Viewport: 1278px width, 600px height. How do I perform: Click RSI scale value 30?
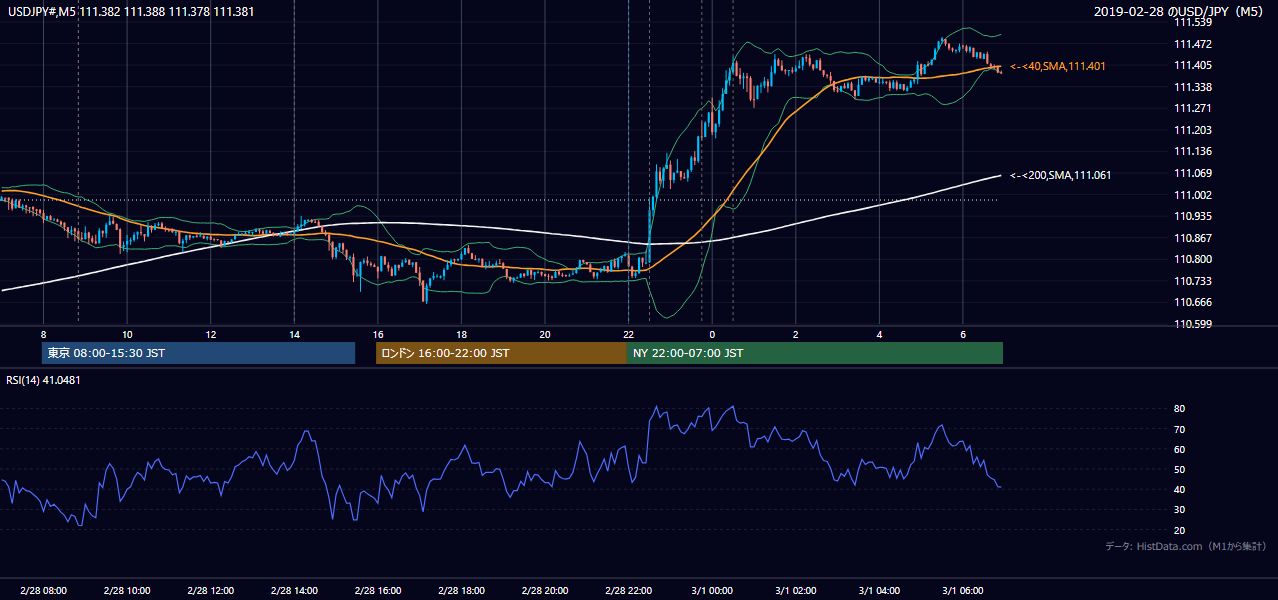[1179, 510]
